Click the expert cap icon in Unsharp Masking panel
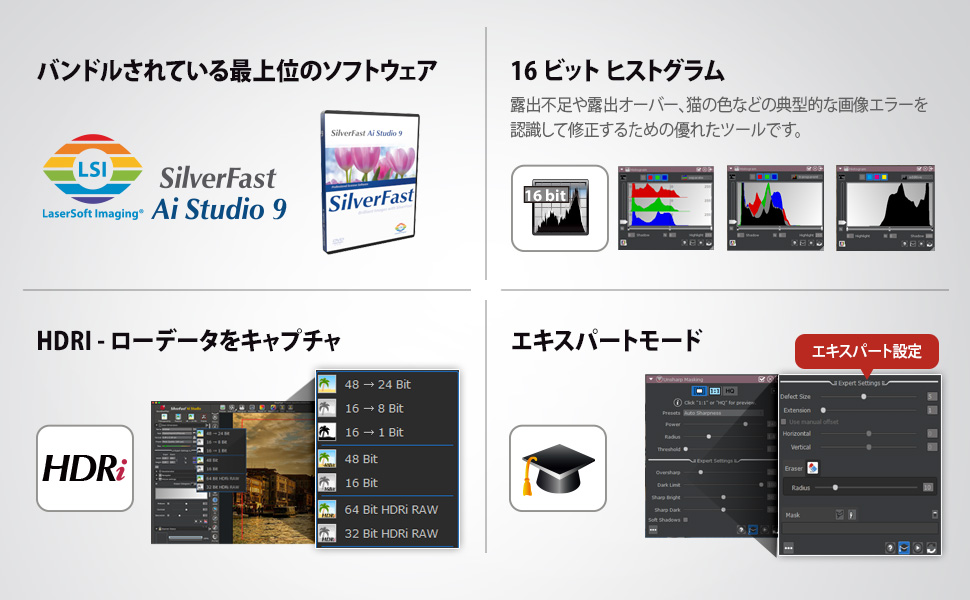This screenshot has height=600, width=970. [753, 530]
